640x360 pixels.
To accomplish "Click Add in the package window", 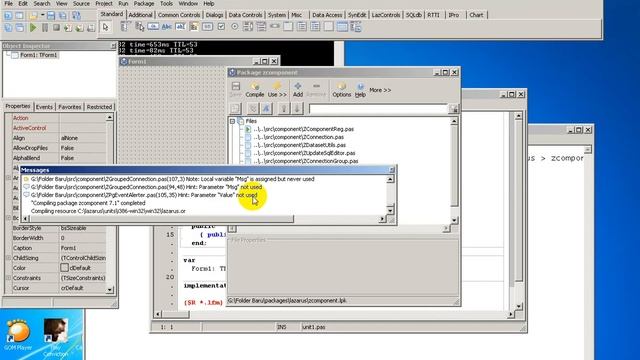I will tap(298, 90).
